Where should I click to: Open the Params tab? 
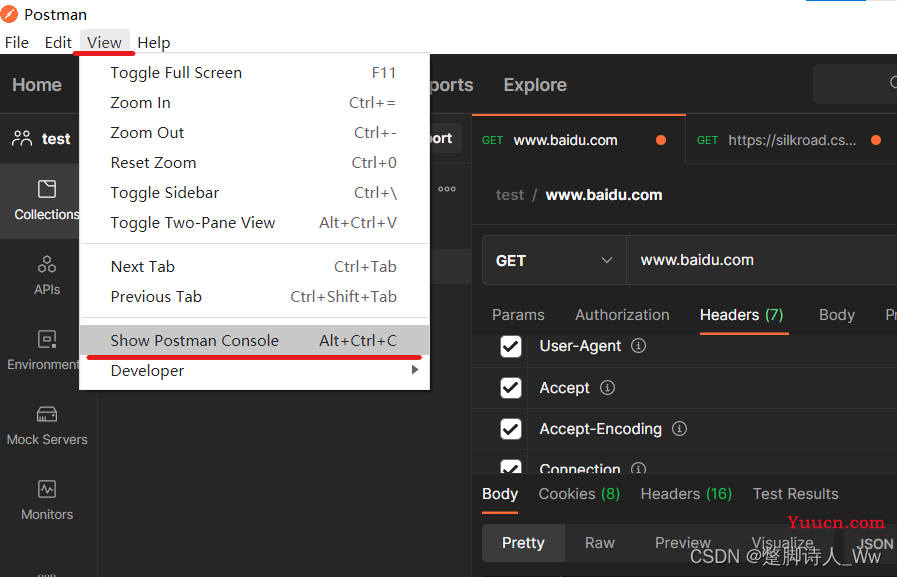tap(518, 315)
